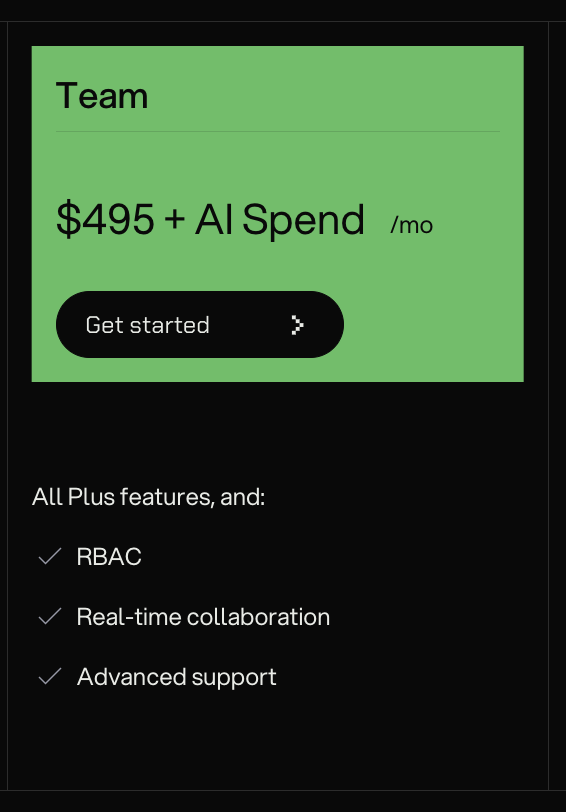Viewport: 566px width, 812px height.
Task: Click the arrow chevron inside Get started
Action: 297,325
